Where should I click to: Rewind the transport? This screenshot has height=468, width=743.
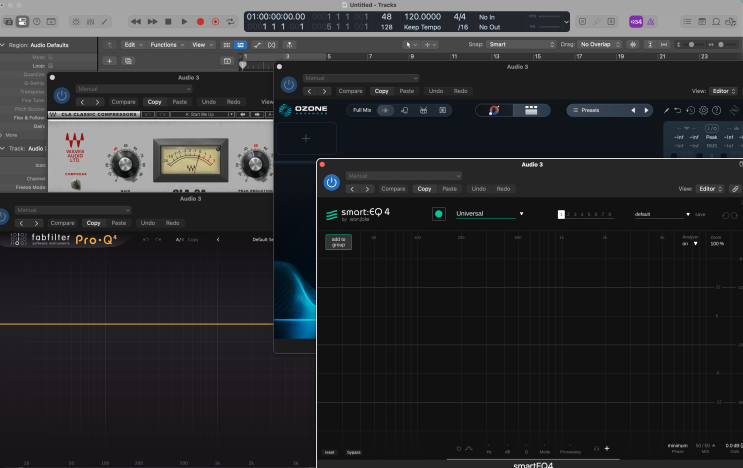click(x=136, y=21)
